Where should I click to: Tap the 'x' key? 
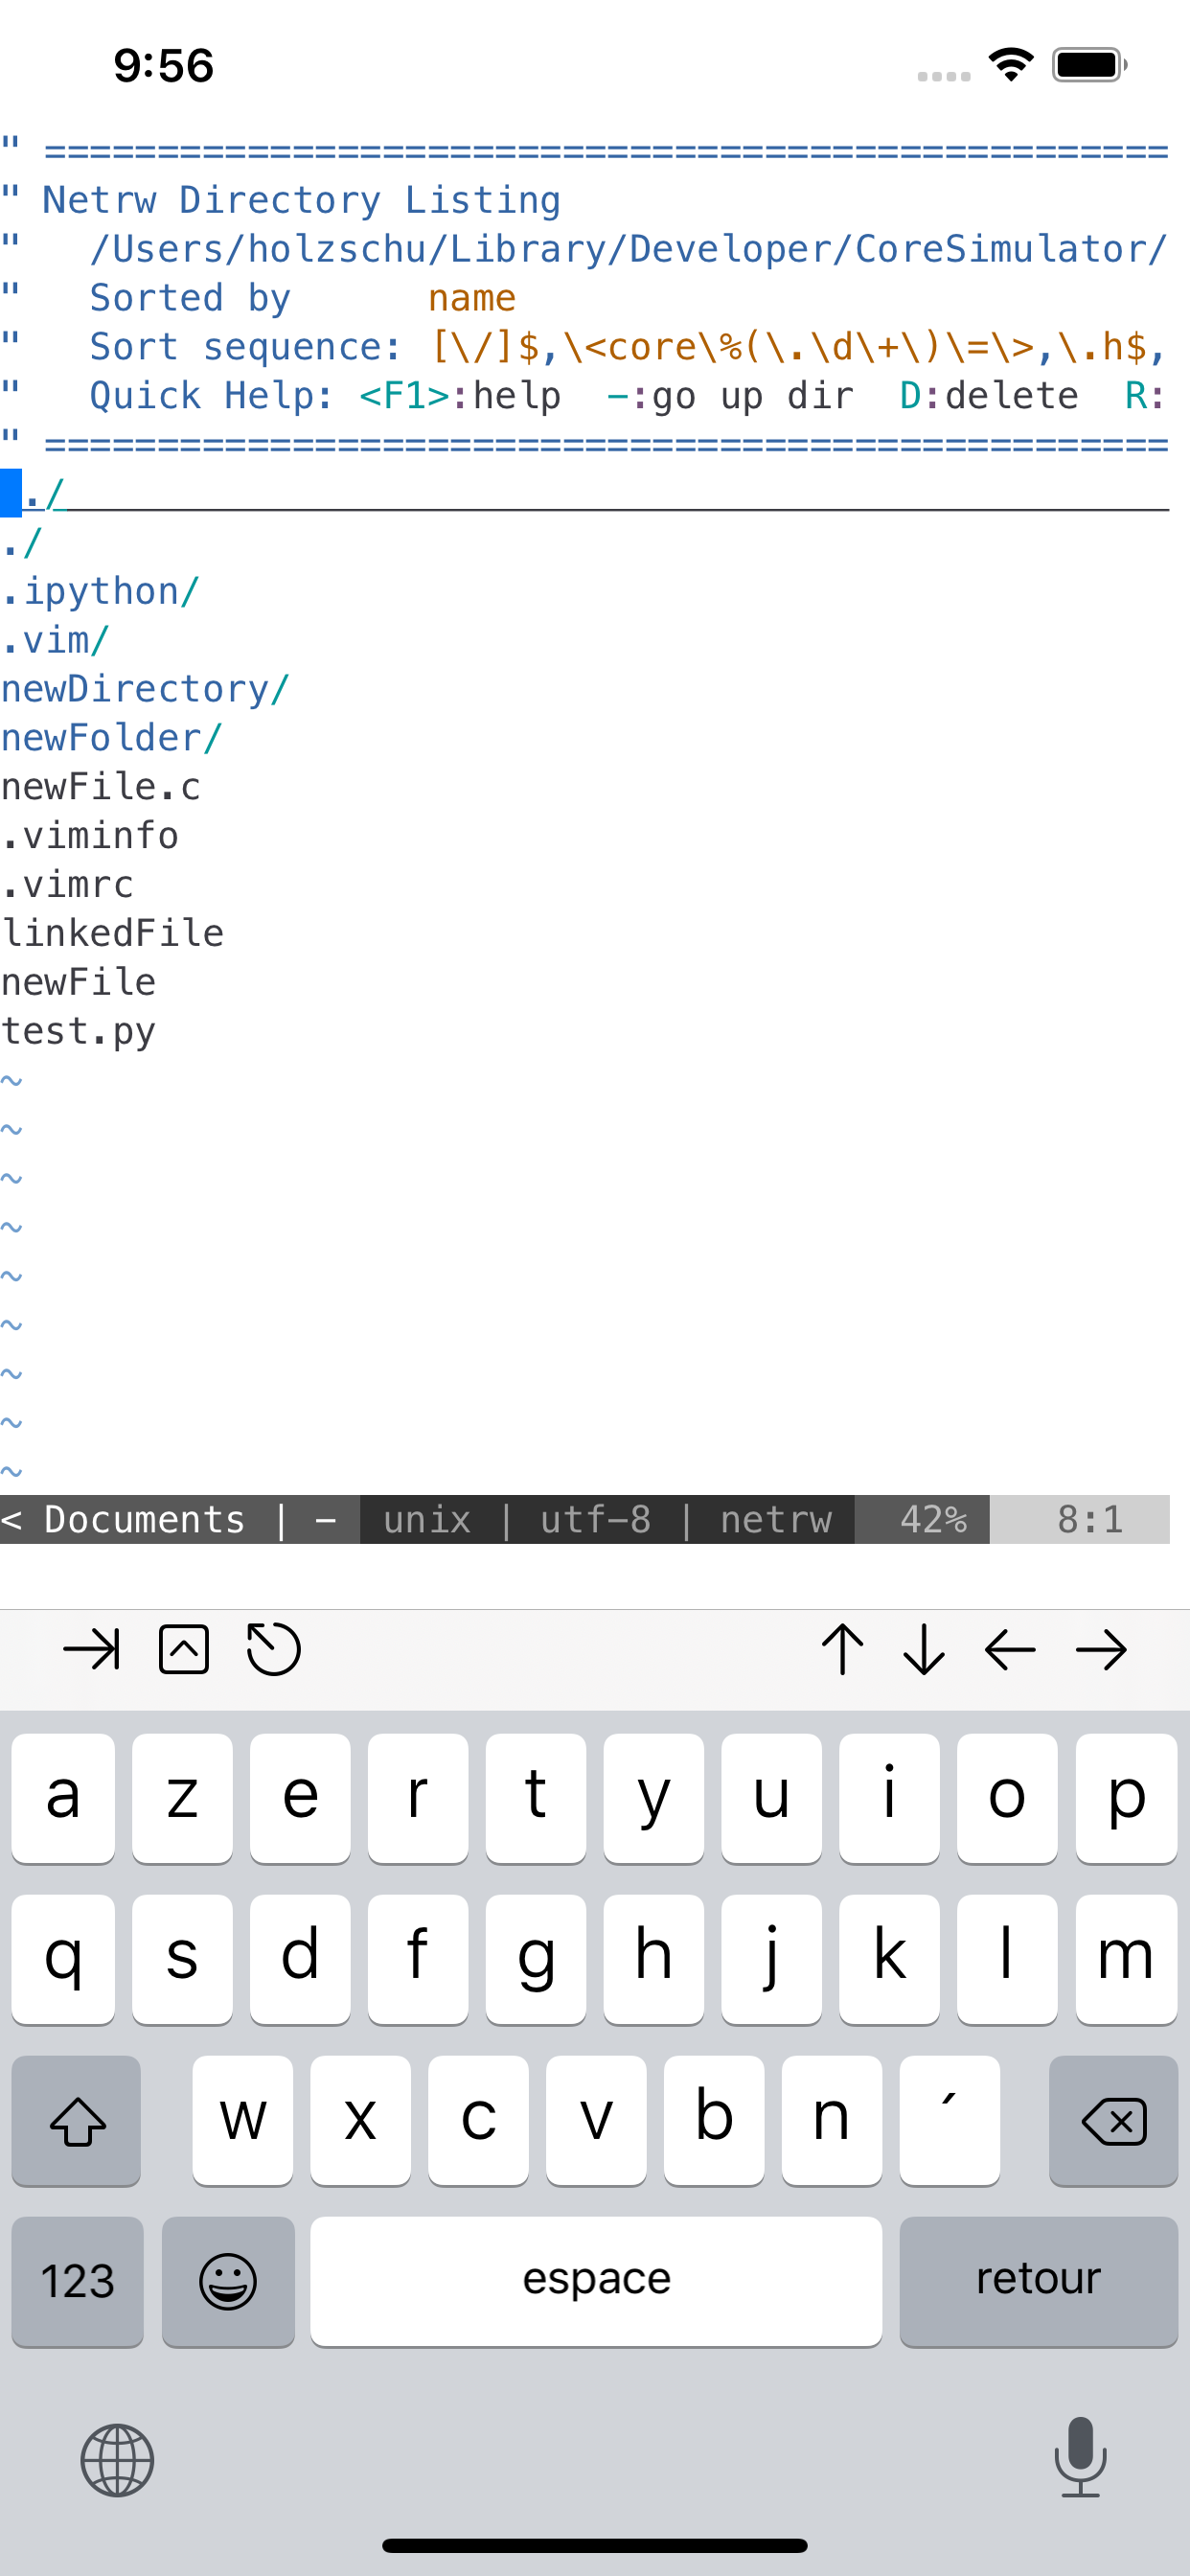click(x=360, y=2120)
